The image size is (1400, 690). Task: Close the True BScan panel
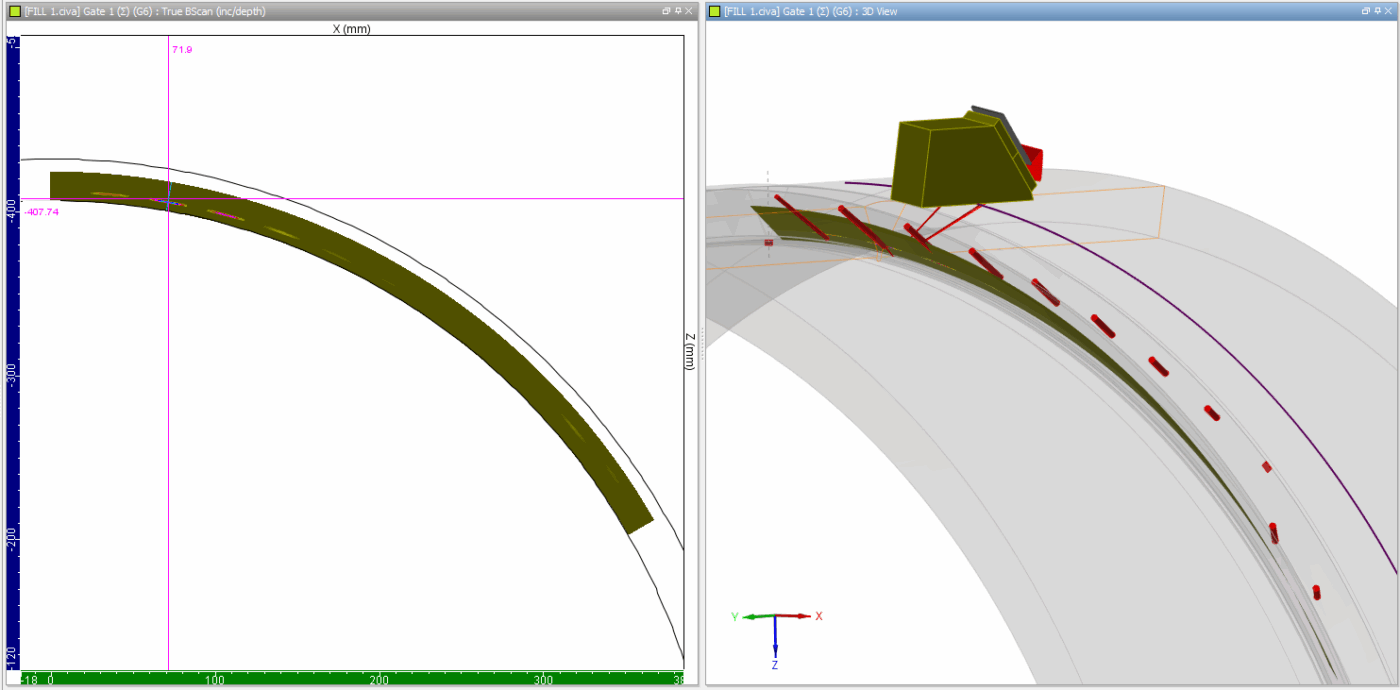click(689, 10)
